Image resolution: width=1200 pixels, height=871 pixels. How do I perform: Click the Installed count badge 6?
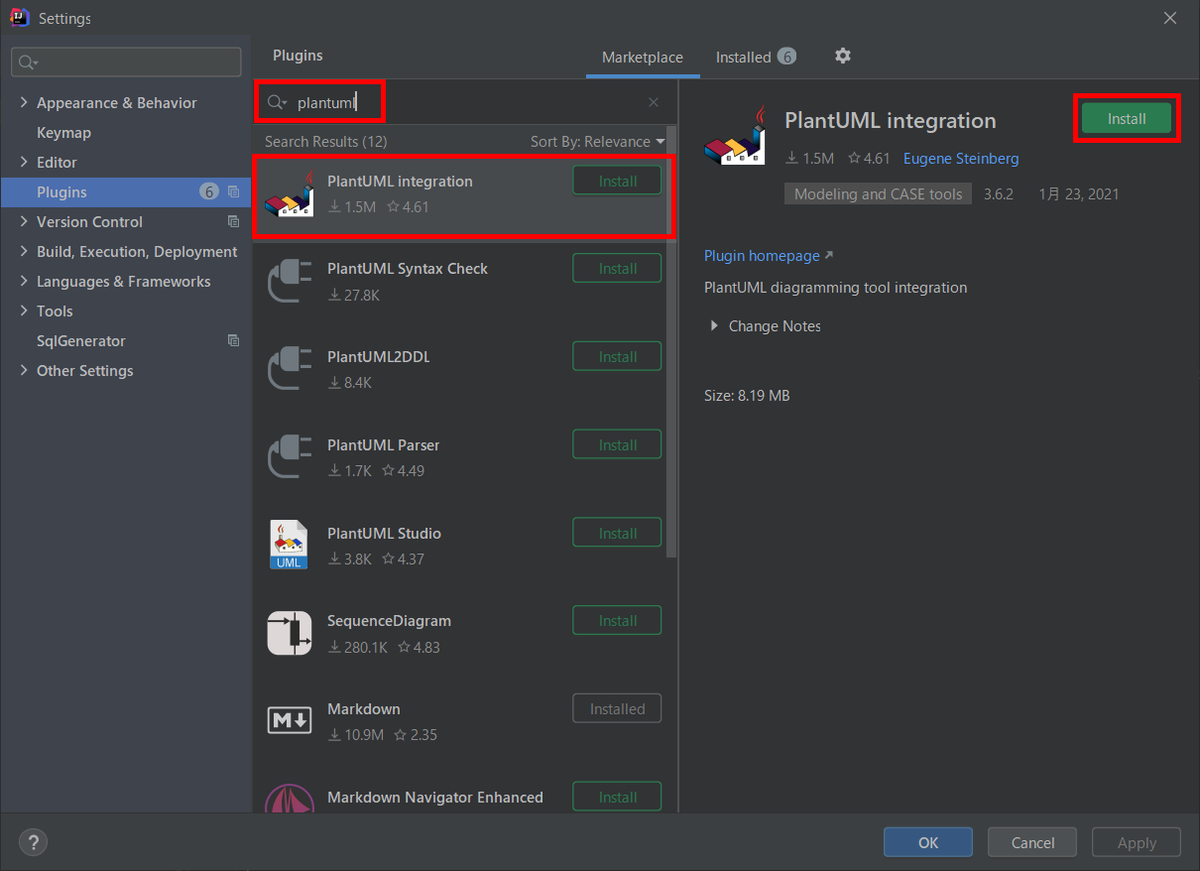pyautogui.click(x=787, y=57)
